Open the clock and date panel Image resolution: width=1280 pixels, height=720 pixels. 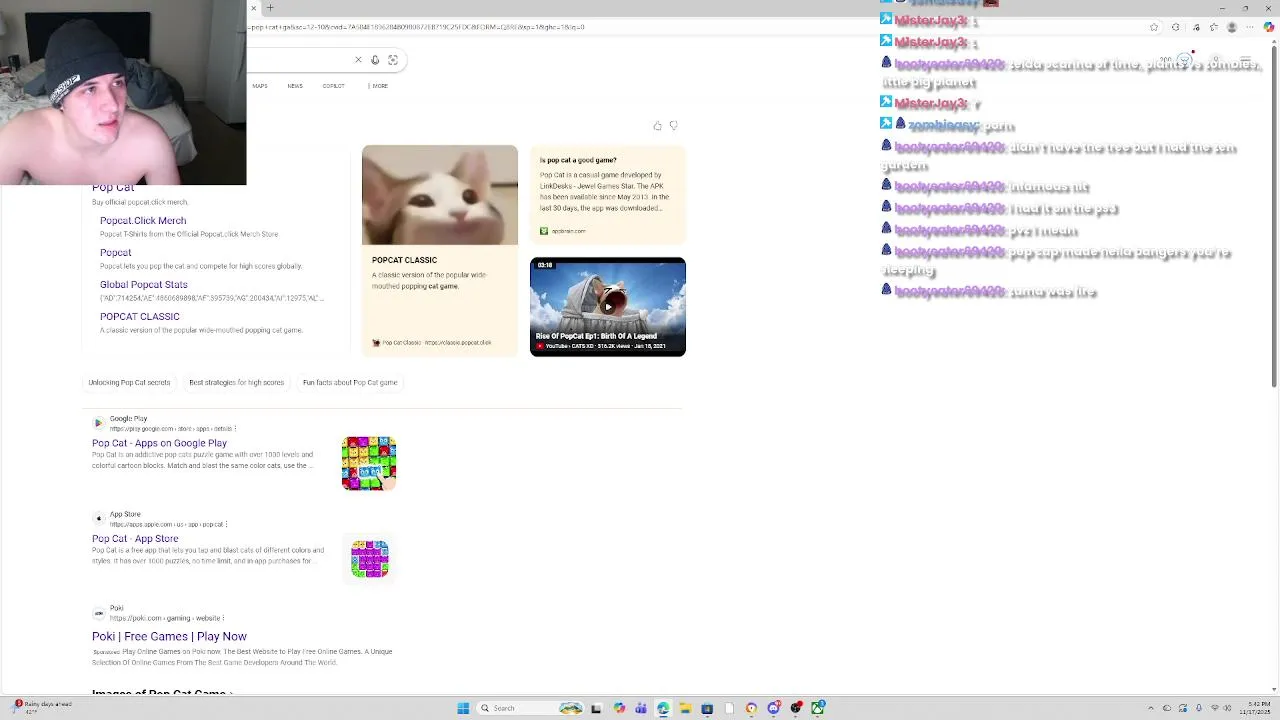point(1256,708)
